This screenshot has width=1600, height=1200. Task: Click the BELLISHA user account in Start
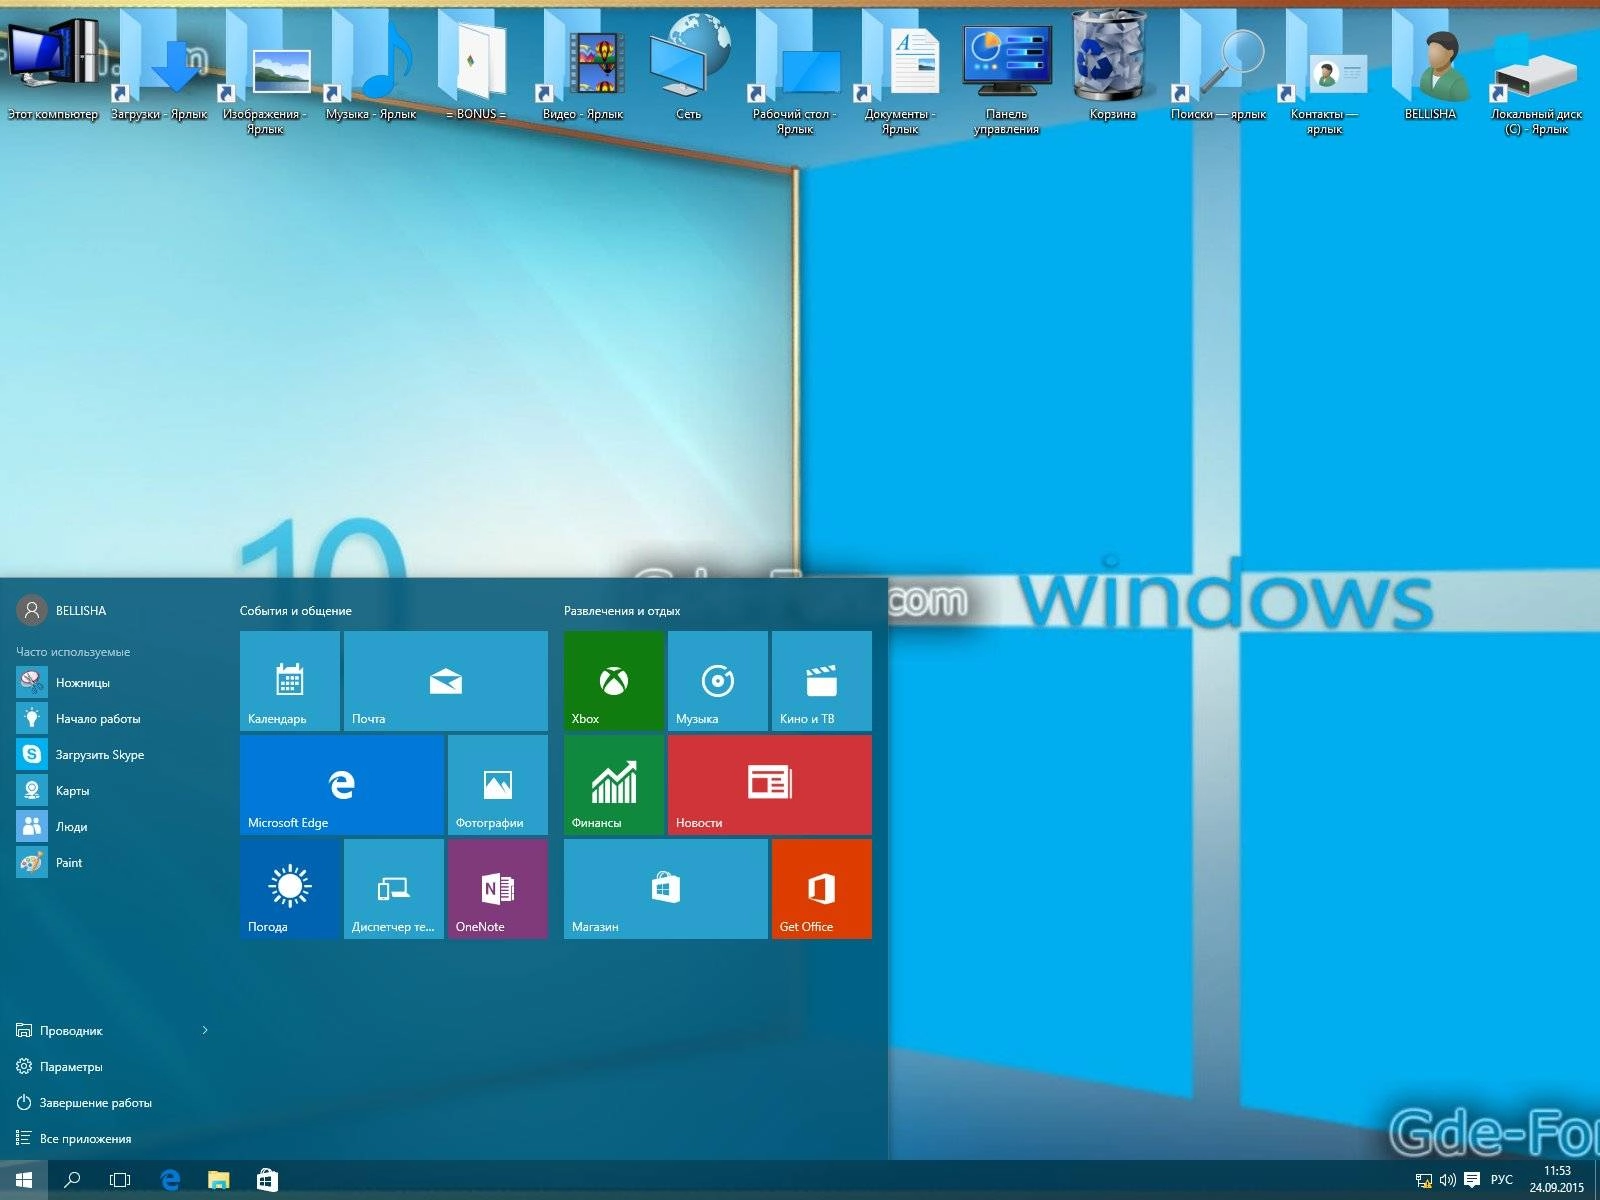(62, 610)
